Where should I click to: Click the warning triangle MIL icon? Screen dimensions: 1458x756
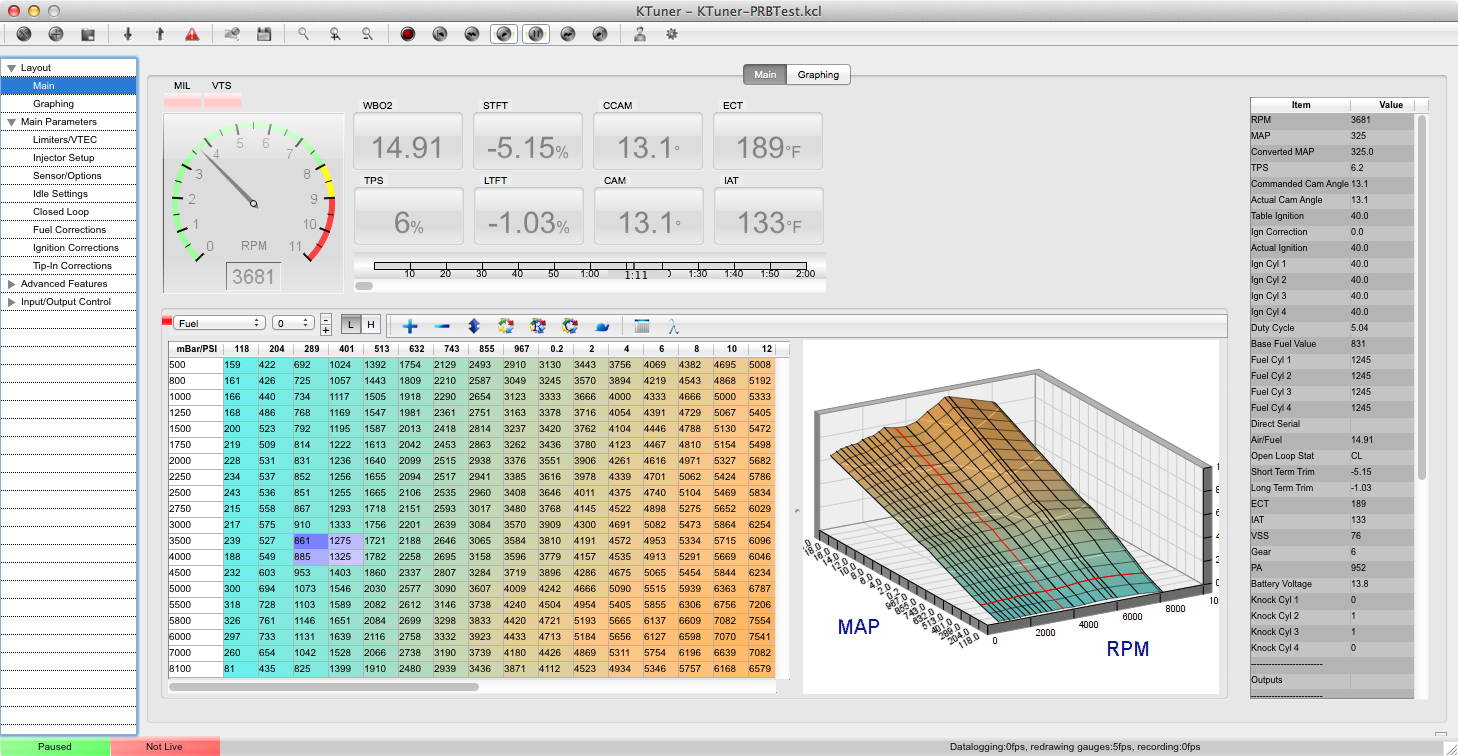(190, 33)
